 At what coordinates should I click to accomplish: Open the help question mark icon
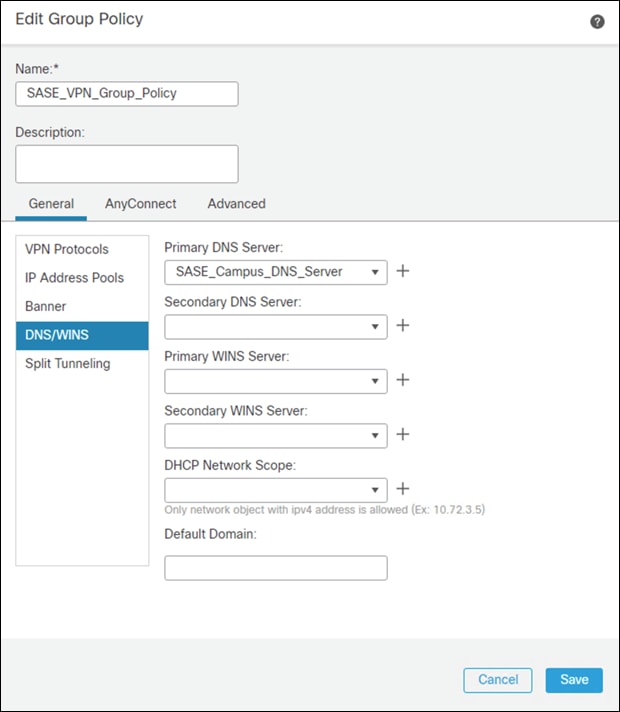click(x=597, y=21)
